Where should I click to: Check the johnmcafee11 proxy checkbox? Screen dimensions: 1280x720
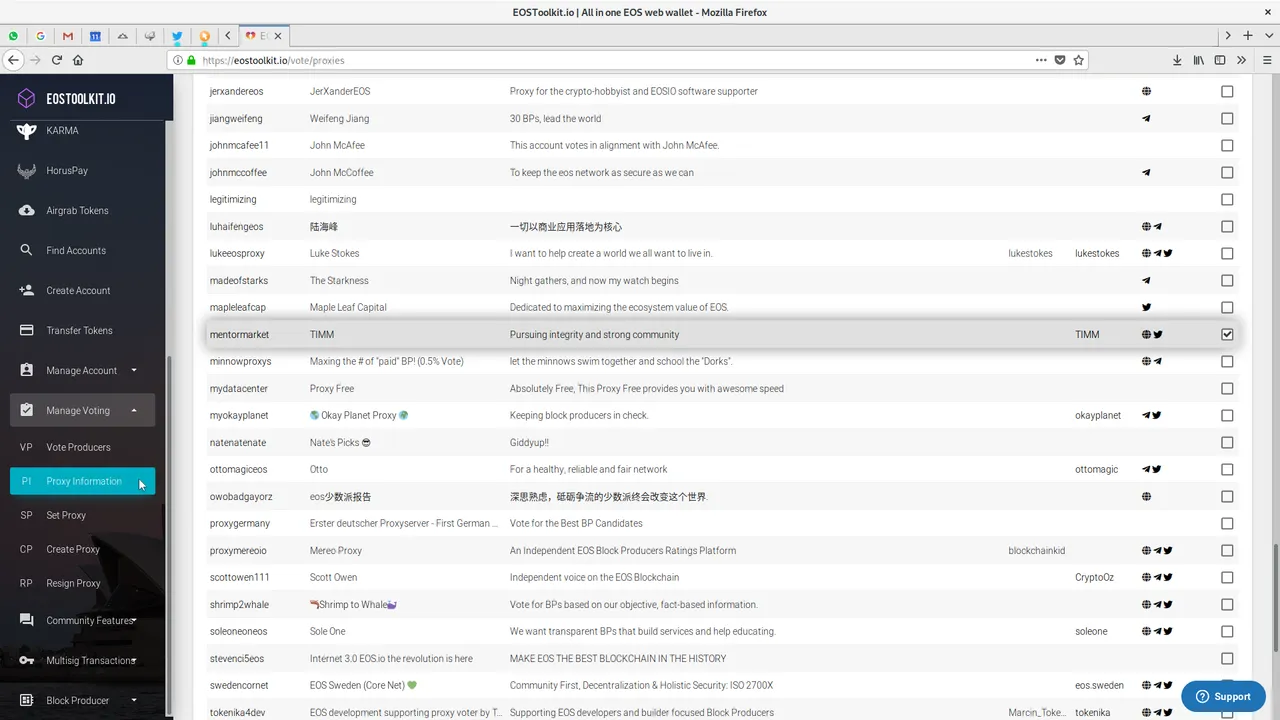pos(1227,145)
